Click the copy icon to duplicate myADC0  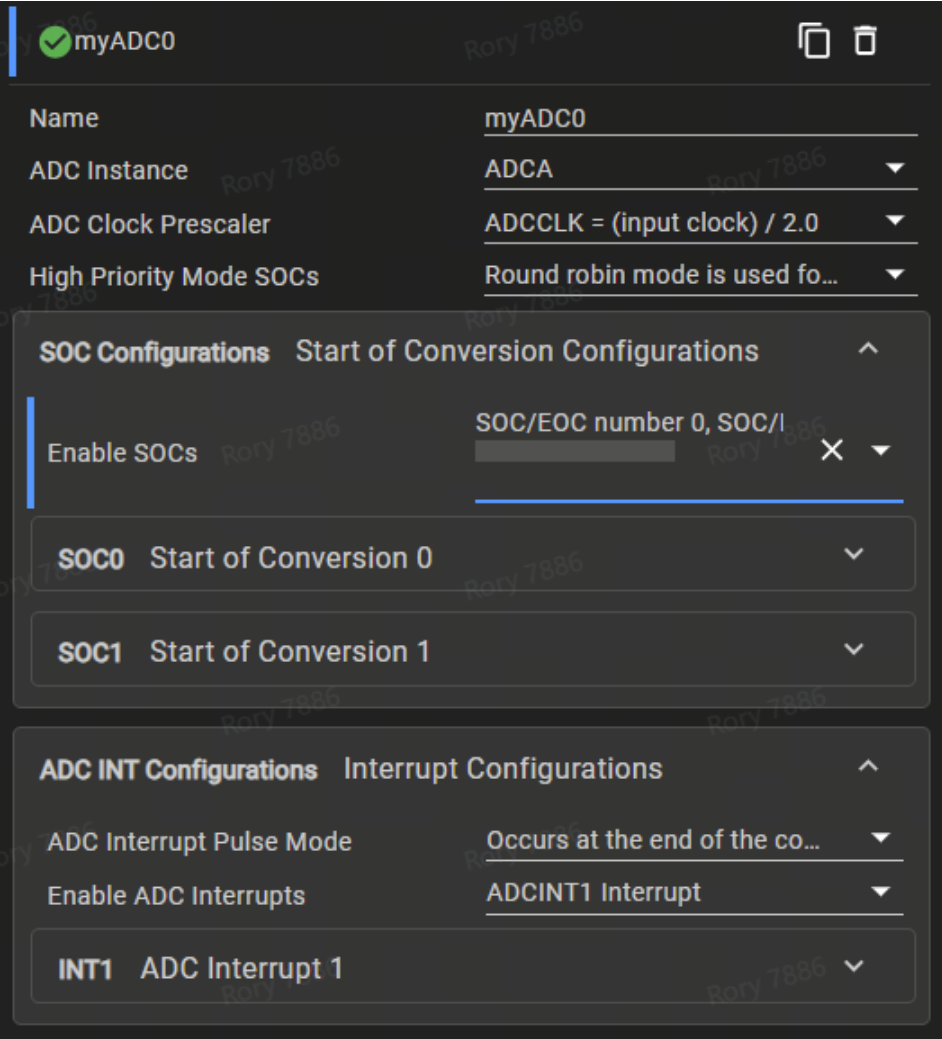coord(815,43)
